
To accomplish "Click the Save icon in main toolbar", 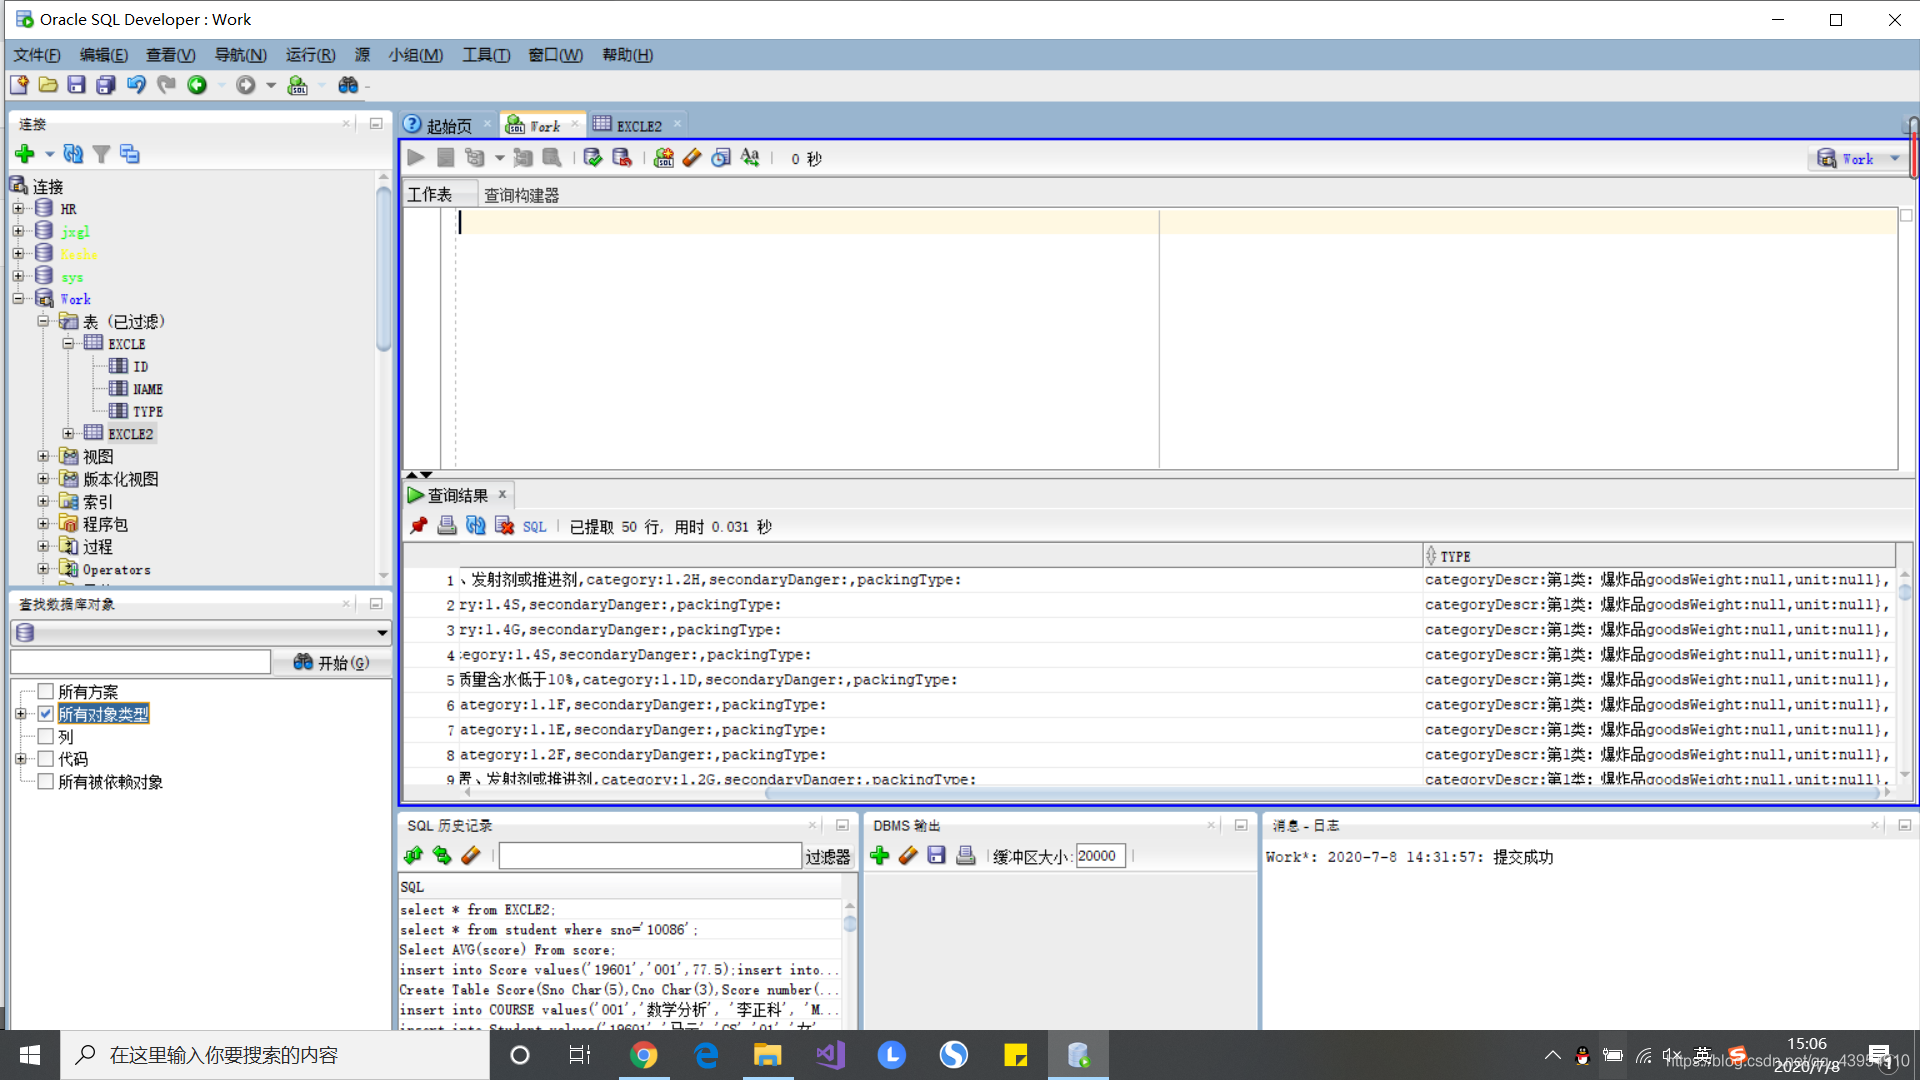I will pos(76,85).
